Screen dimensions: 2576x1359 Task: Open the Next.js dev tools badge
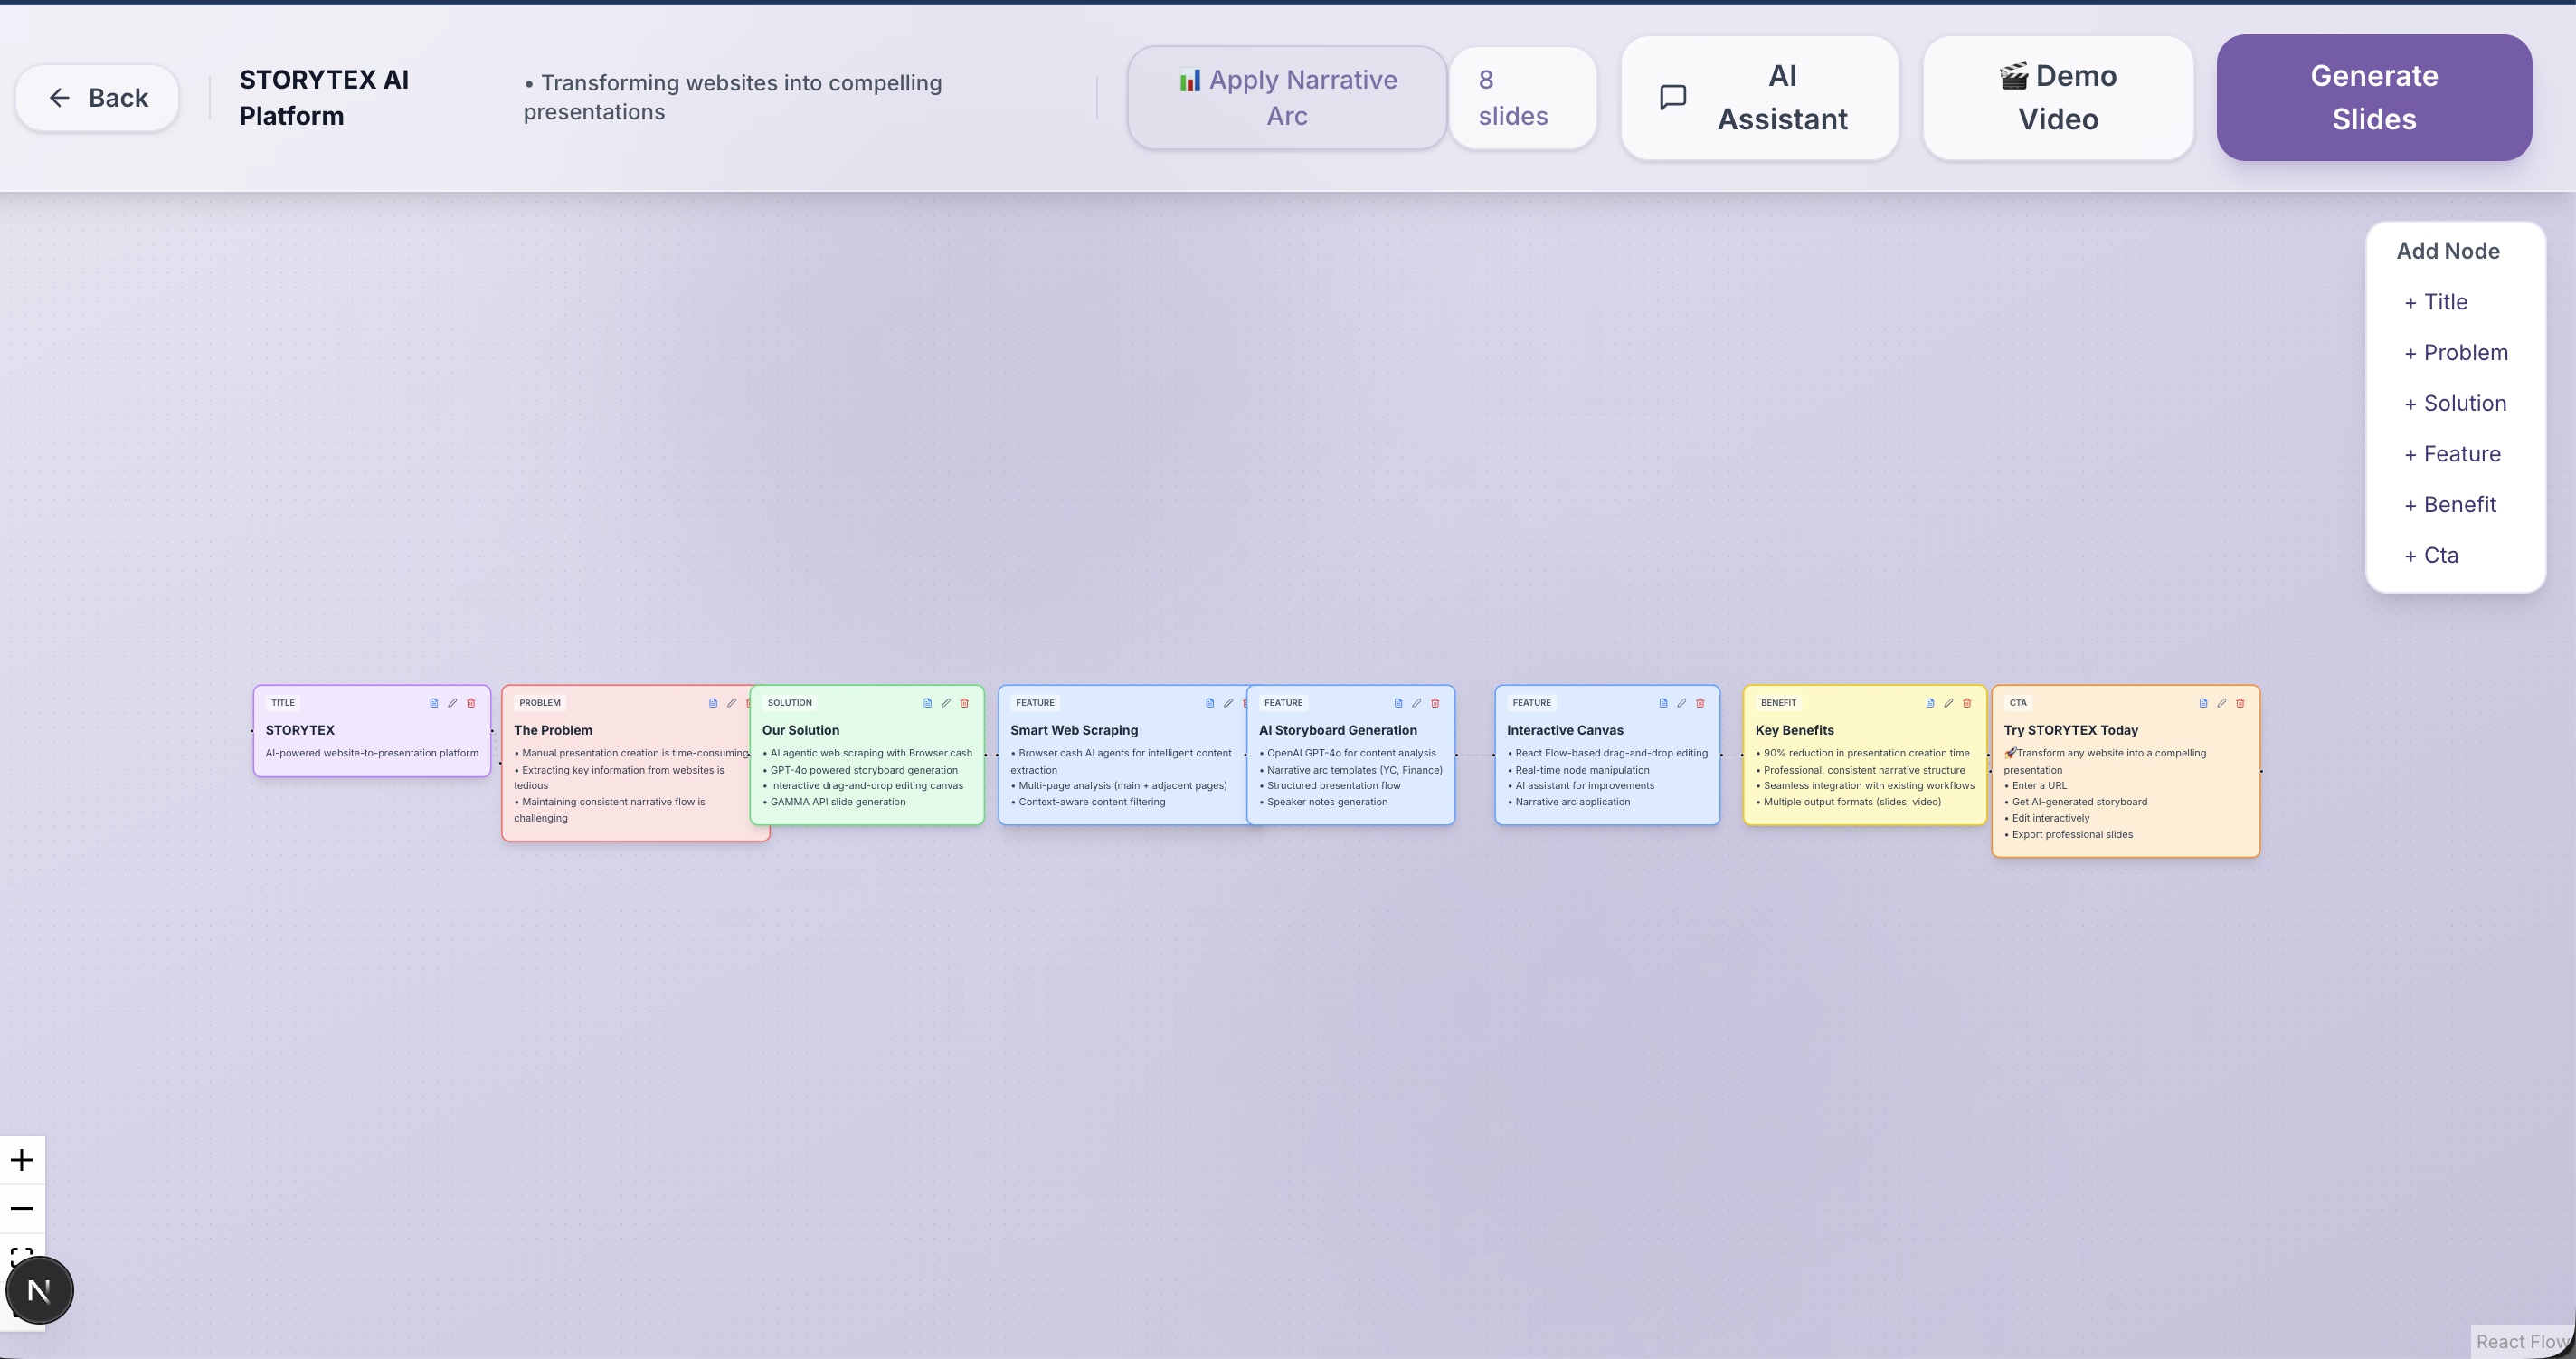tap(39, 1291)
